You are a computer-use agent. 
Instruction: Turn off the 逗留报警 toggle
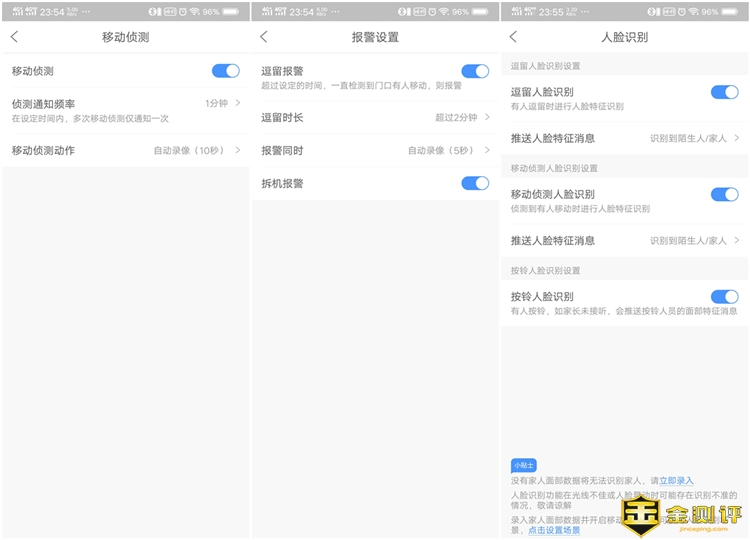pos(474,71)
